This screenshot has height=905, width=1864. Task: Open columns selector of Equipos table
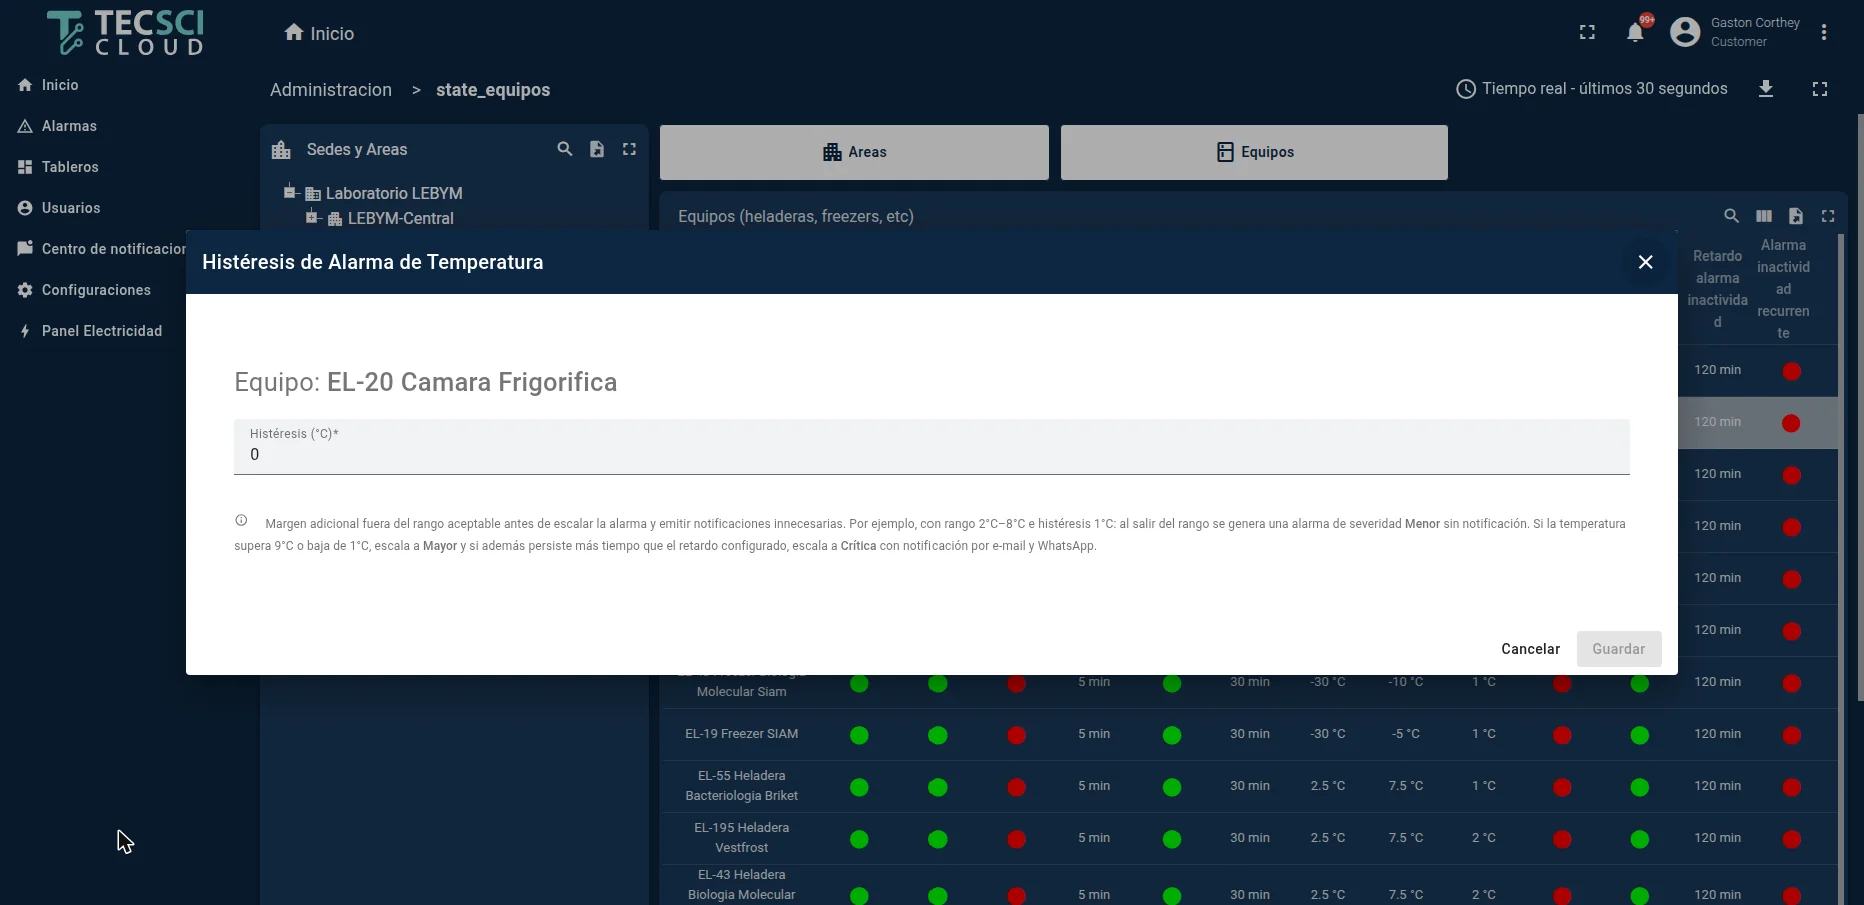1764,216
